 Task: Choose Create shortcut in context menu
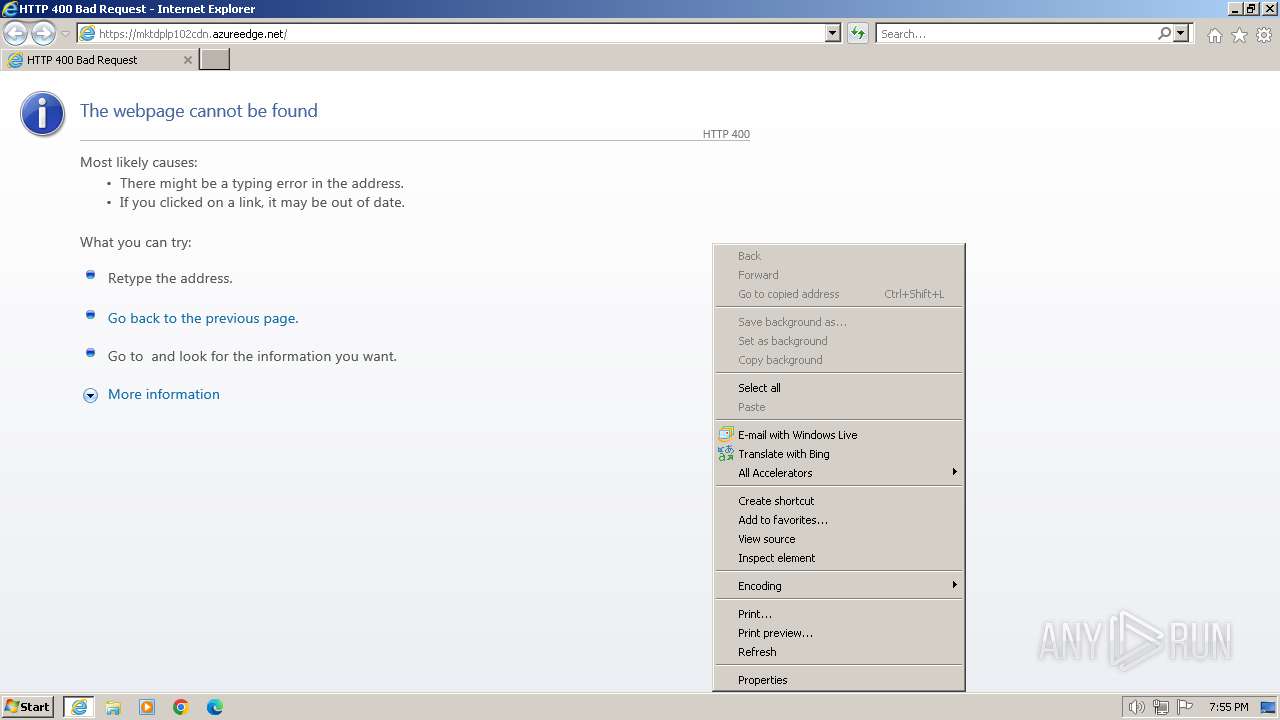click(x=839, y=501)
